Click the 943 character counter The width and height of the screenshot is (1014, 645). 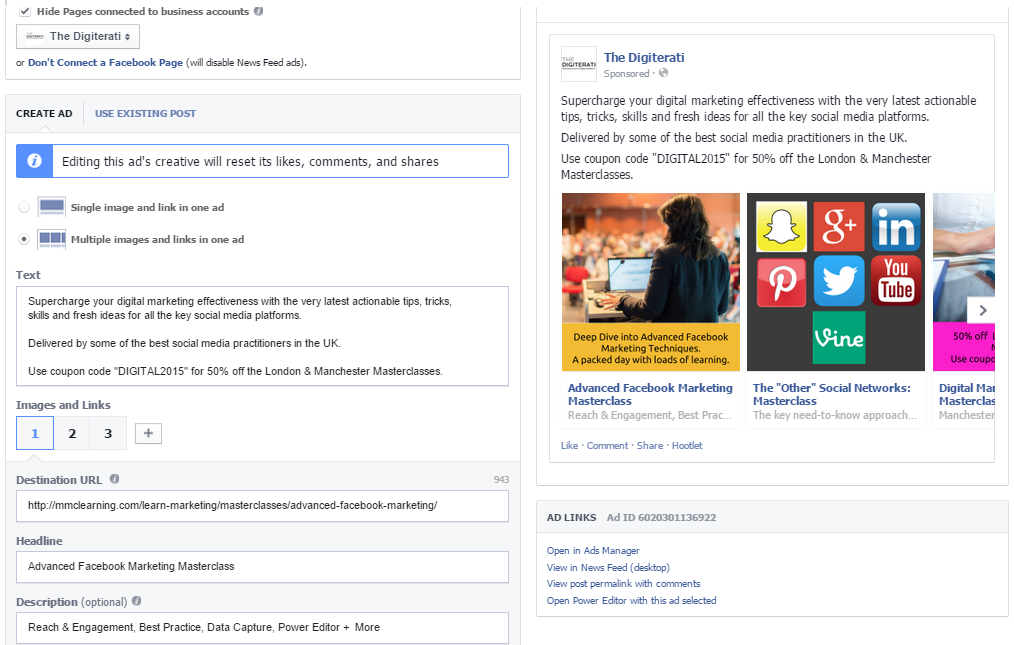point(501,479)
